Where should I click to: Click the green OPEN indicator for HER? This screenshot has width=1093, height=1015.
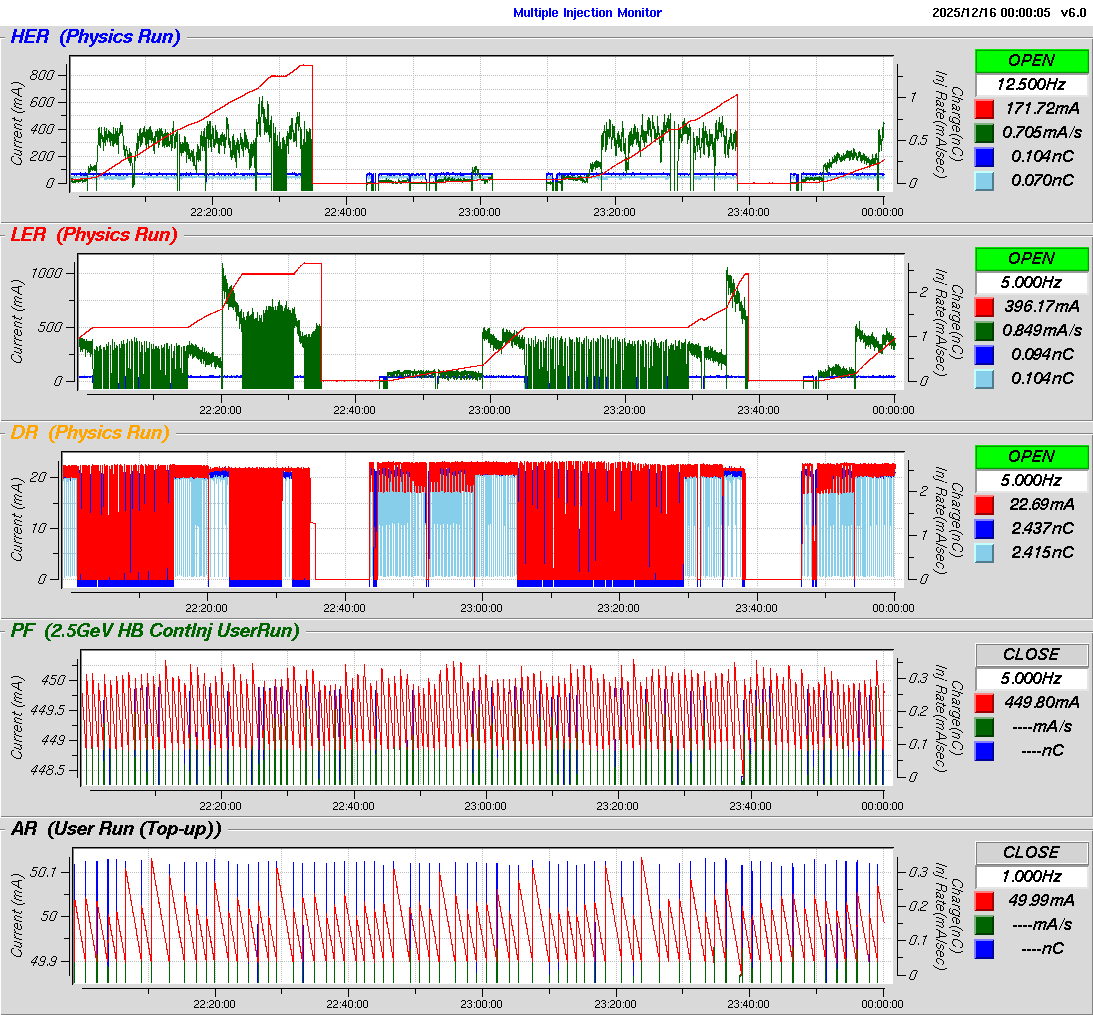1031,60
